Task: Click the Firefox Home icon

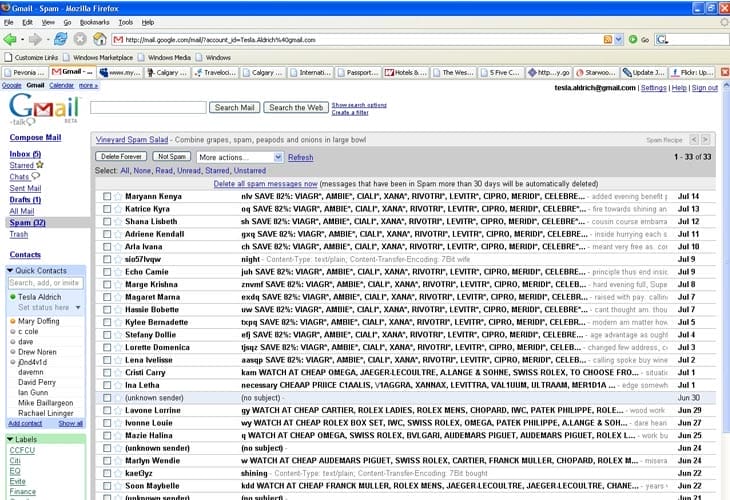Action: tap(98, 39)
